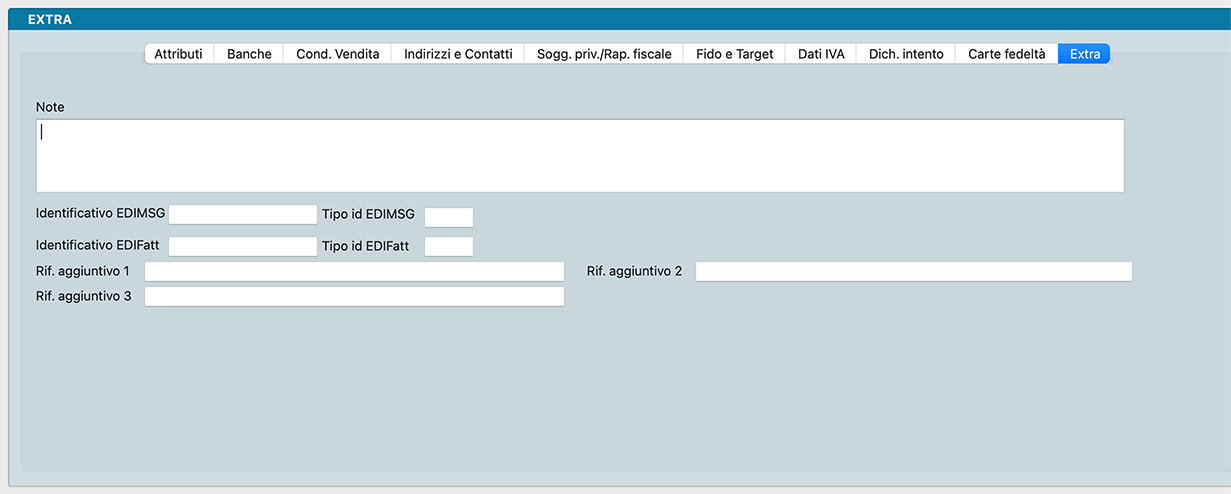The width and height of the screenshot is (1231, 494).
Task: Click the Tipo id EDIMSG field
Action: point(448,217)
